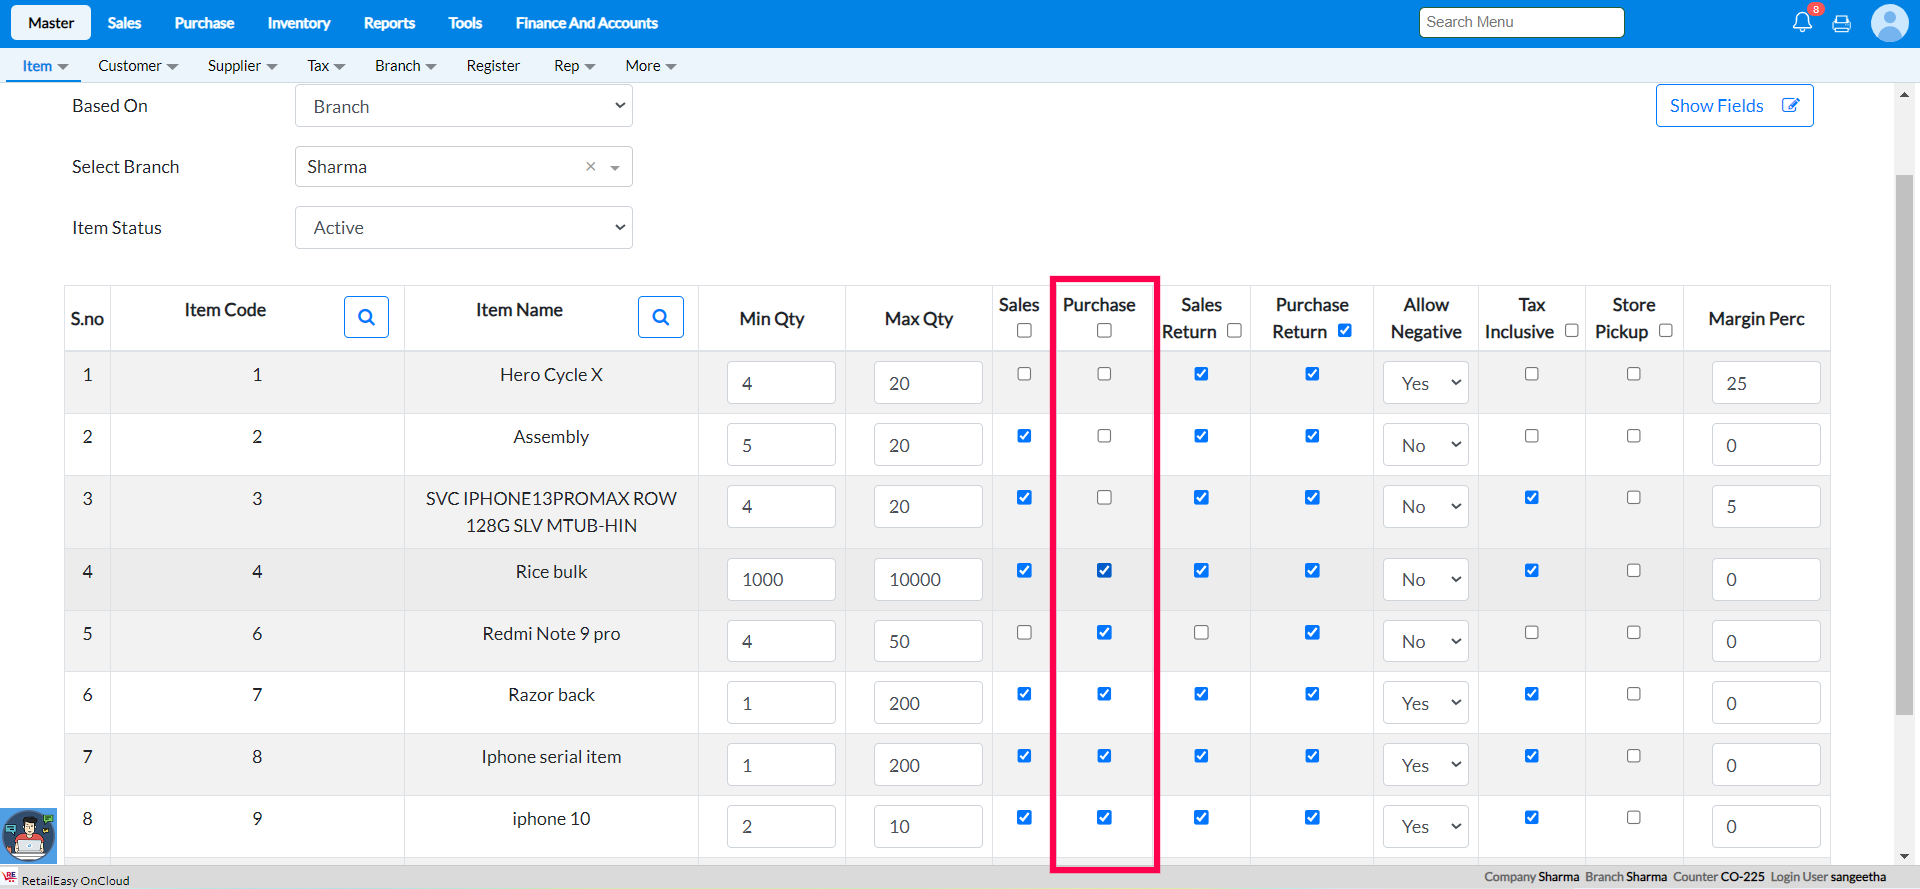Open the Finance And Accounts menu
1920x889 pixels.
[x=586, y=23]
